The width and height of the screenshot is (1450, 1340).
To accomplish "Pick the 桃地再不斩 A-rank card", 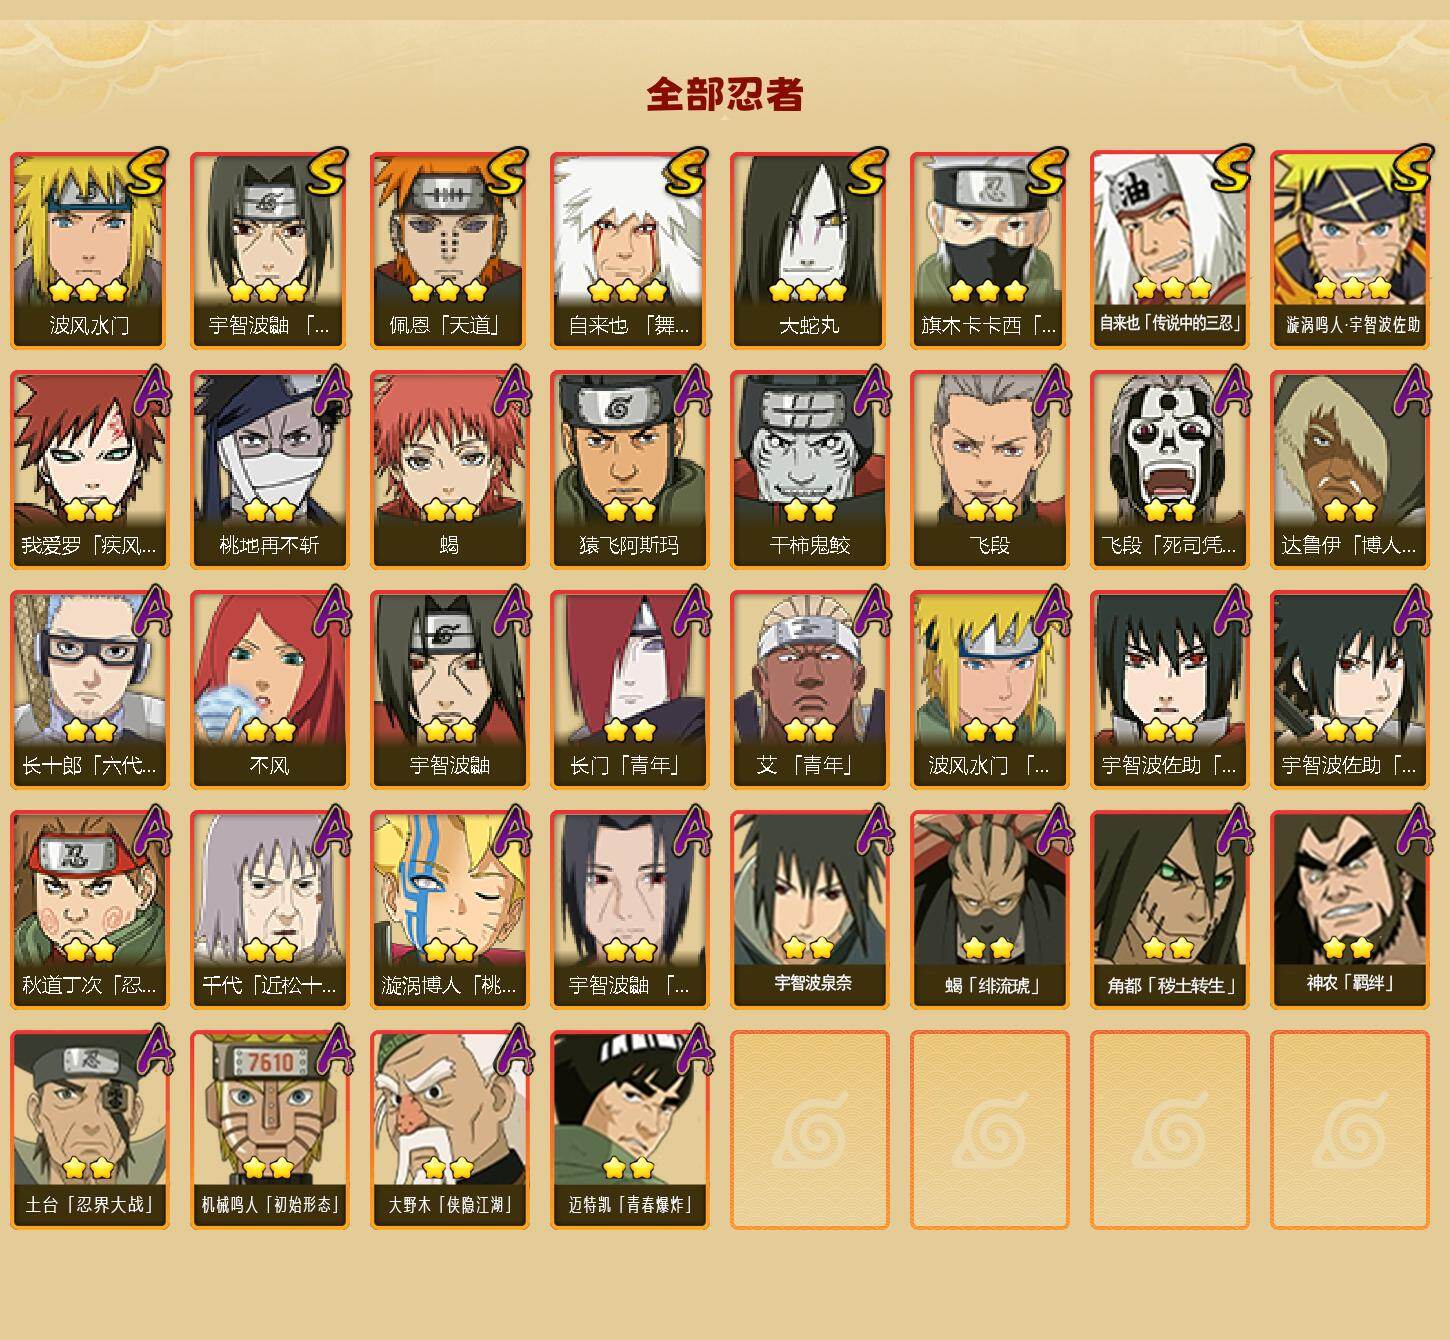I will click(269, 470).
